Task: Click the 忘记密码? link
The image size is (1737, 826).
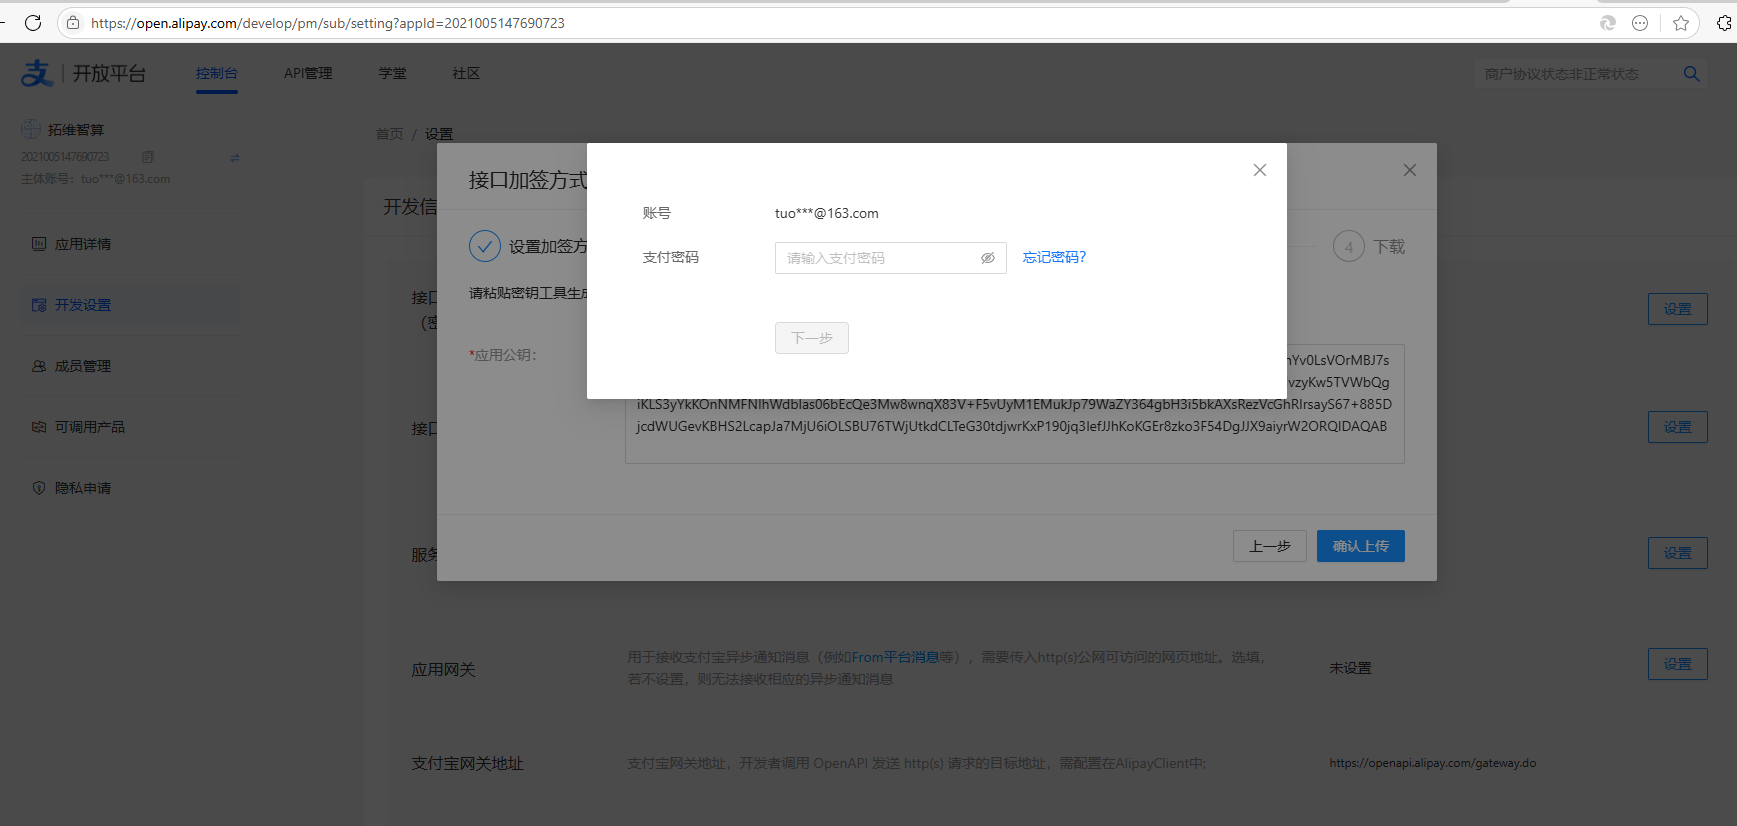Action: tap(1054, 257)
